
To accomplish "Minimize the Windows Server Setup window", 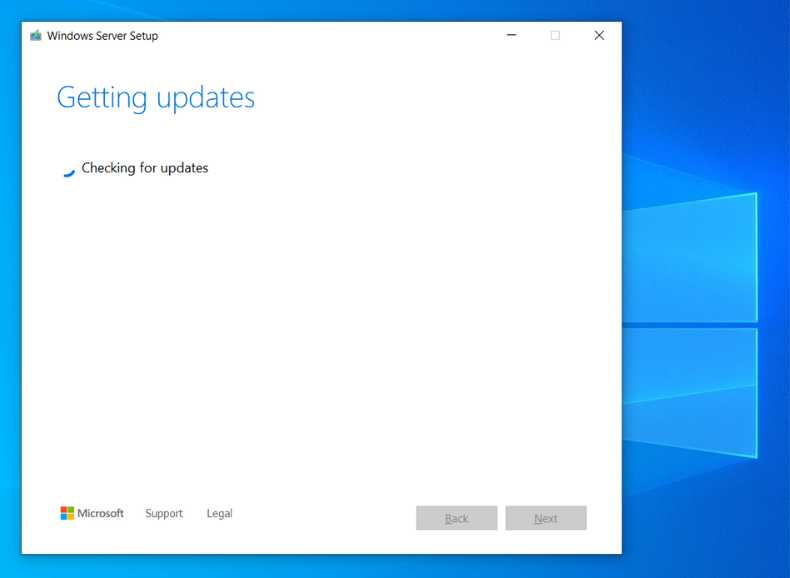I will click(x=511, y=35).
